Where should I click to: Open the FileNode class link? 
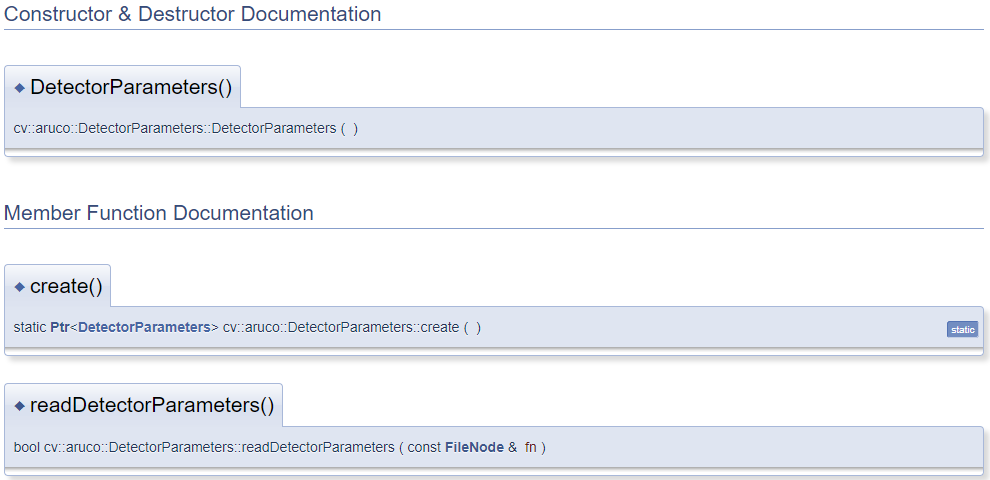[x=474, y=447]
